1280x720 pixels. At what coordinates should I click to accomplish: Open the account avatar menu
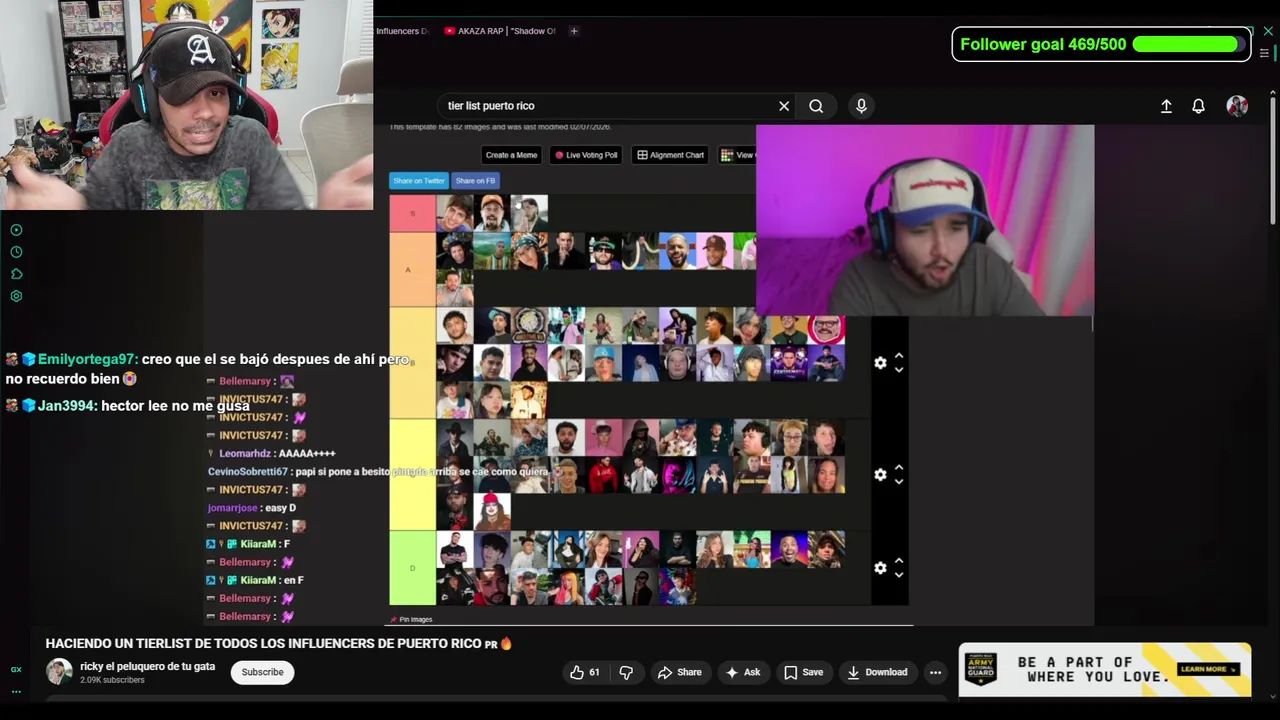pos(1237,106)
